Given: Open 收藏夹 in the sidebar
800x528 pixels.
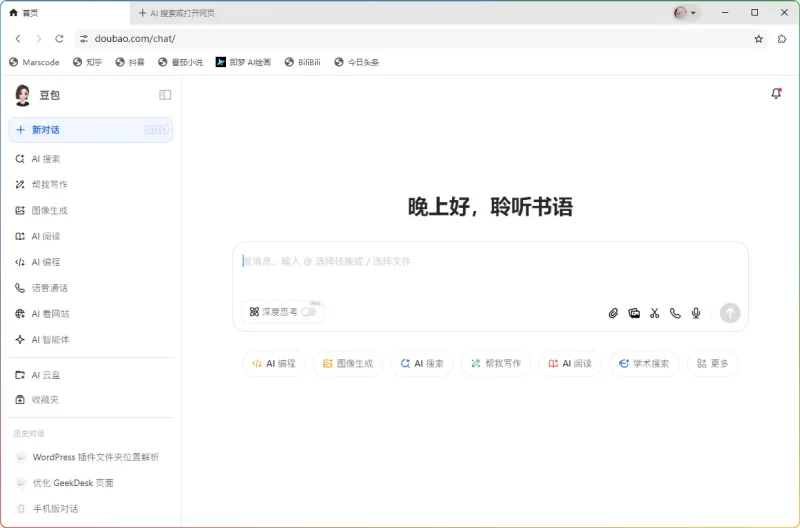Looking at the screenshot, I should (x=90, y=399).
